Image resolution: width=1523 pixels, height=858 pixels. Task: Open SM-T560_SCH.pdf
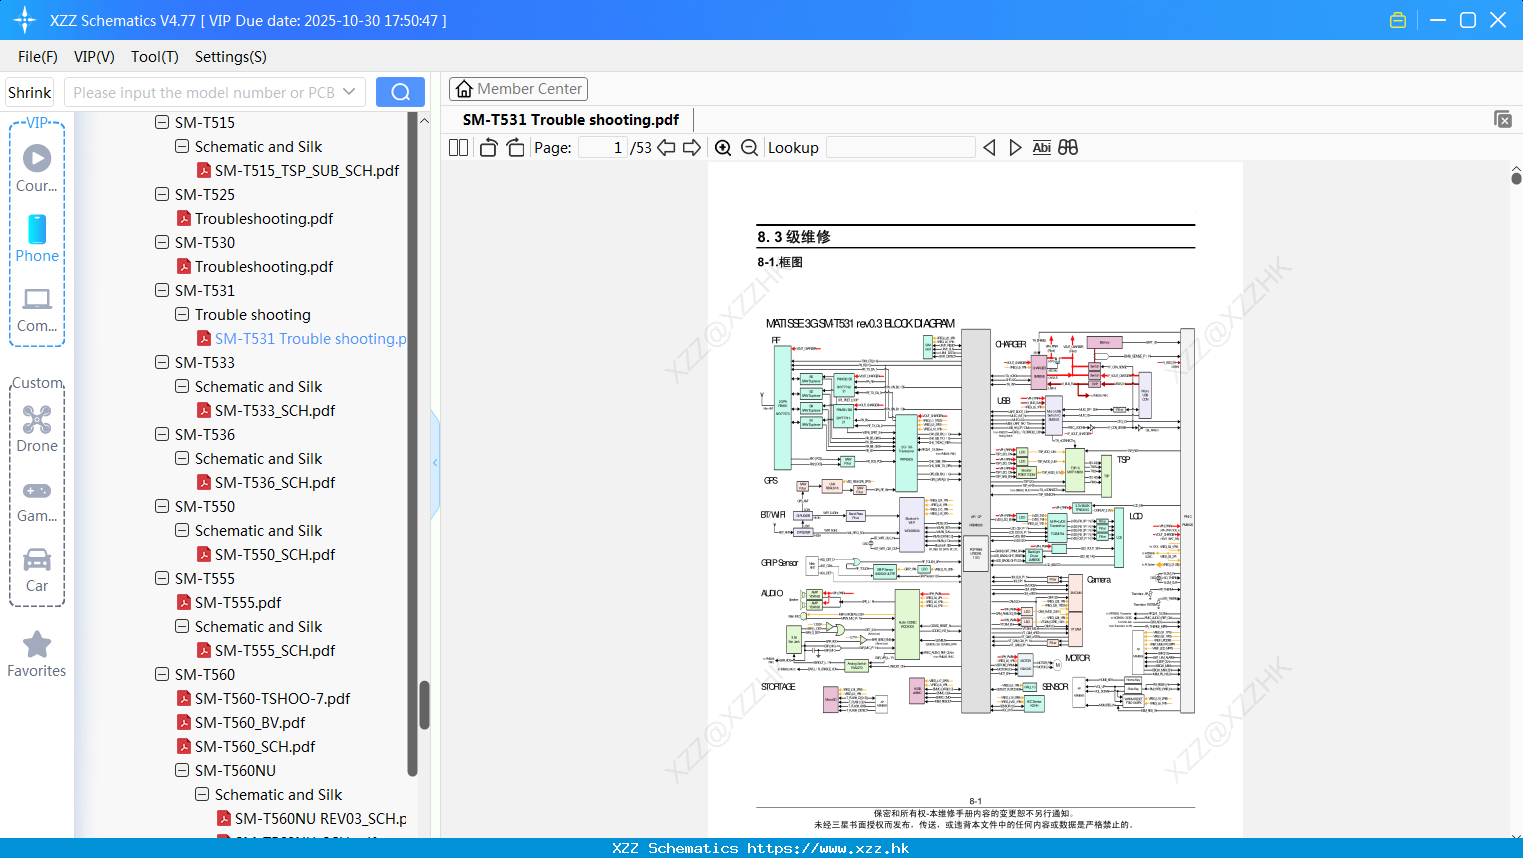(x=245, y=747)
